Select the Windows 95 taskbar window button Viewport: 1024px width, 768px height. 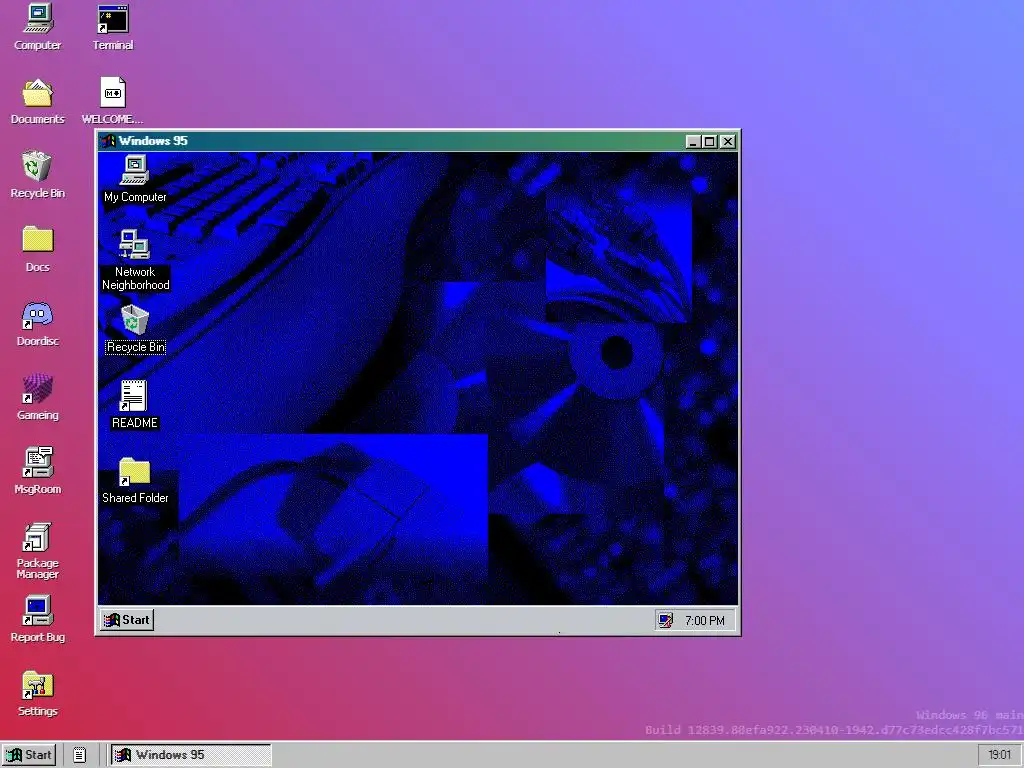click(x=191, y=756)
